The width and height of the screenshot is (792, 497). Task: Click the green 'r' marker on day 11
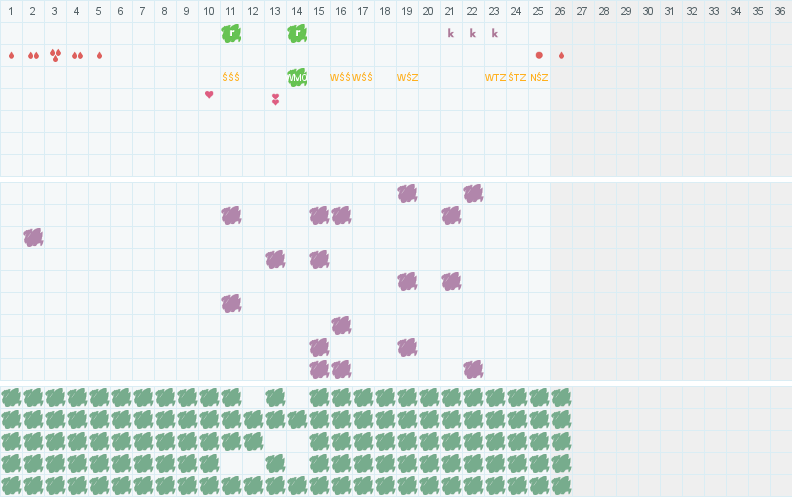tap(231, 33)
